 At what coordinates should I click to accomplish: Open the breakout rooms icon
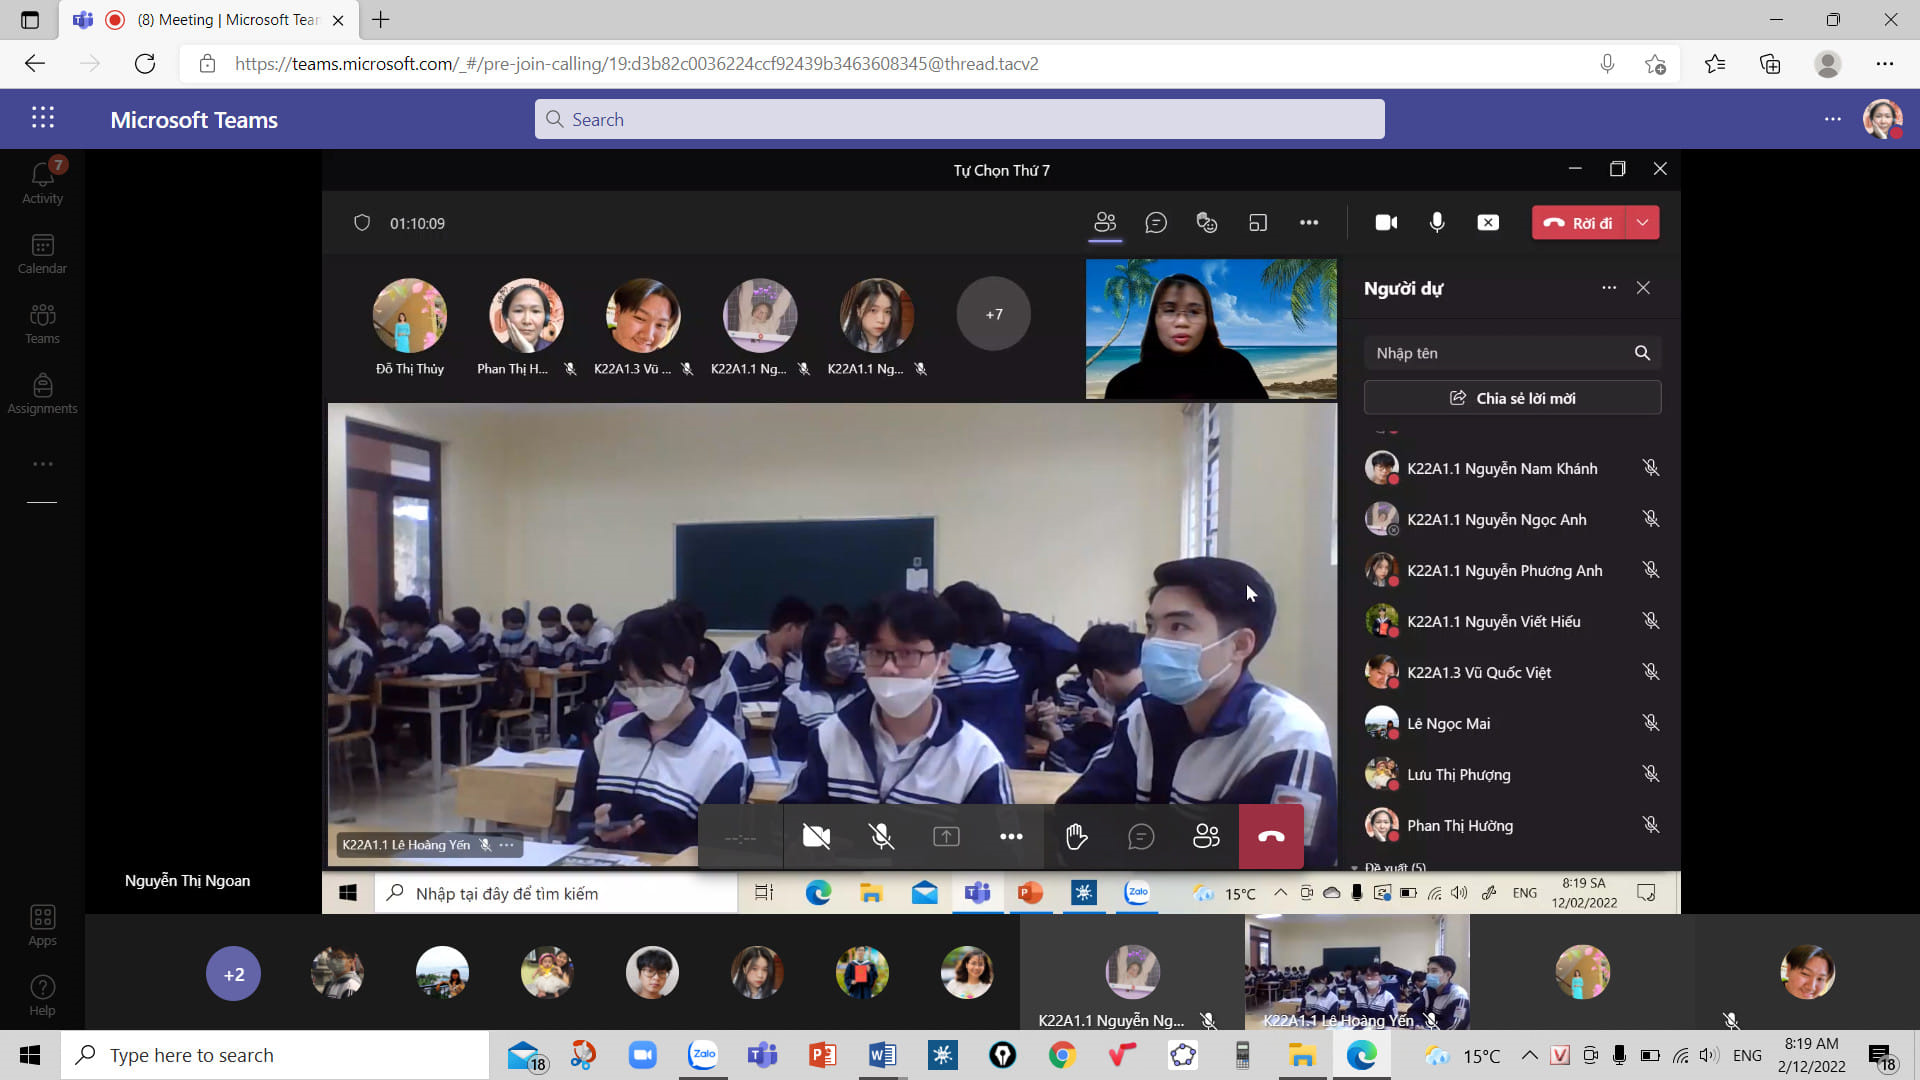(1258, 223)
